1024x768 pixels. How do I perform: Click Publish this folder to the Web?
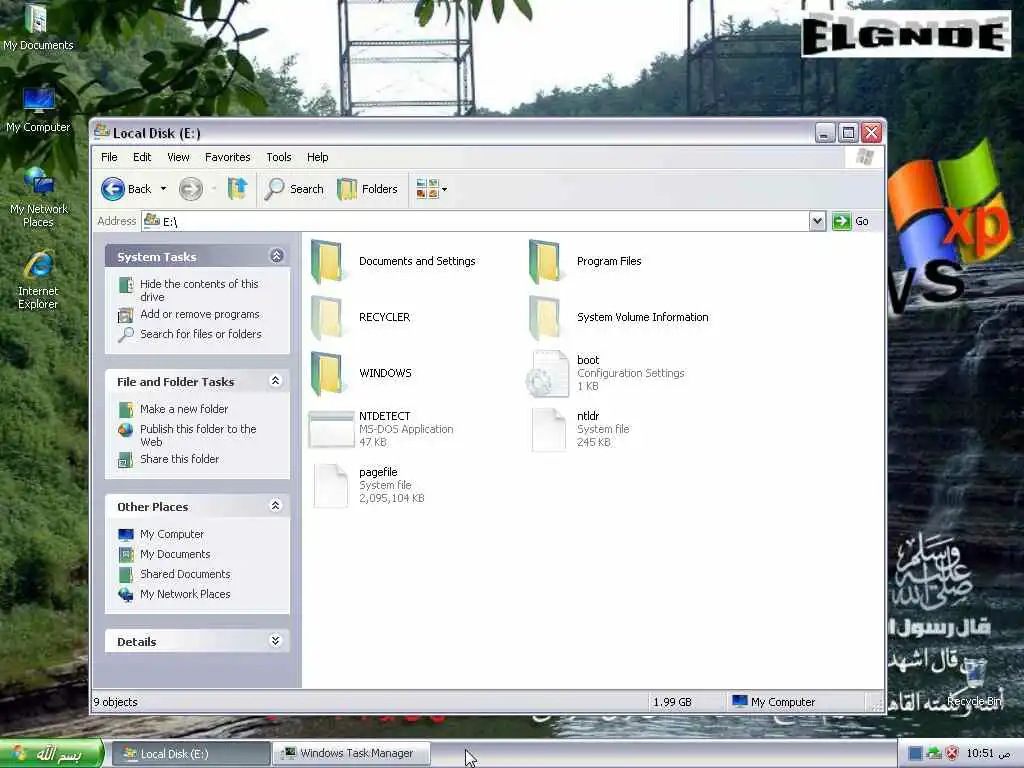pos(198,435)
